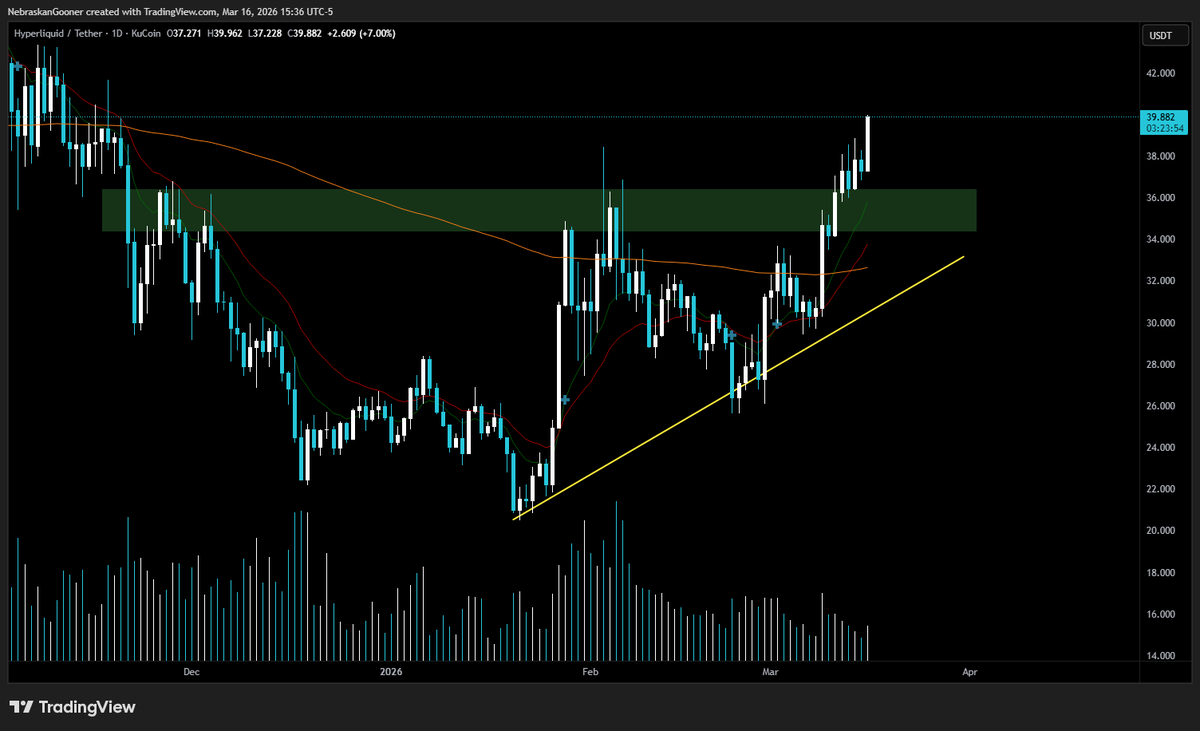This screenshot has width=1200, height=731.
Task: Click the 22.000 price axis label
Action: click(1161, 490)
